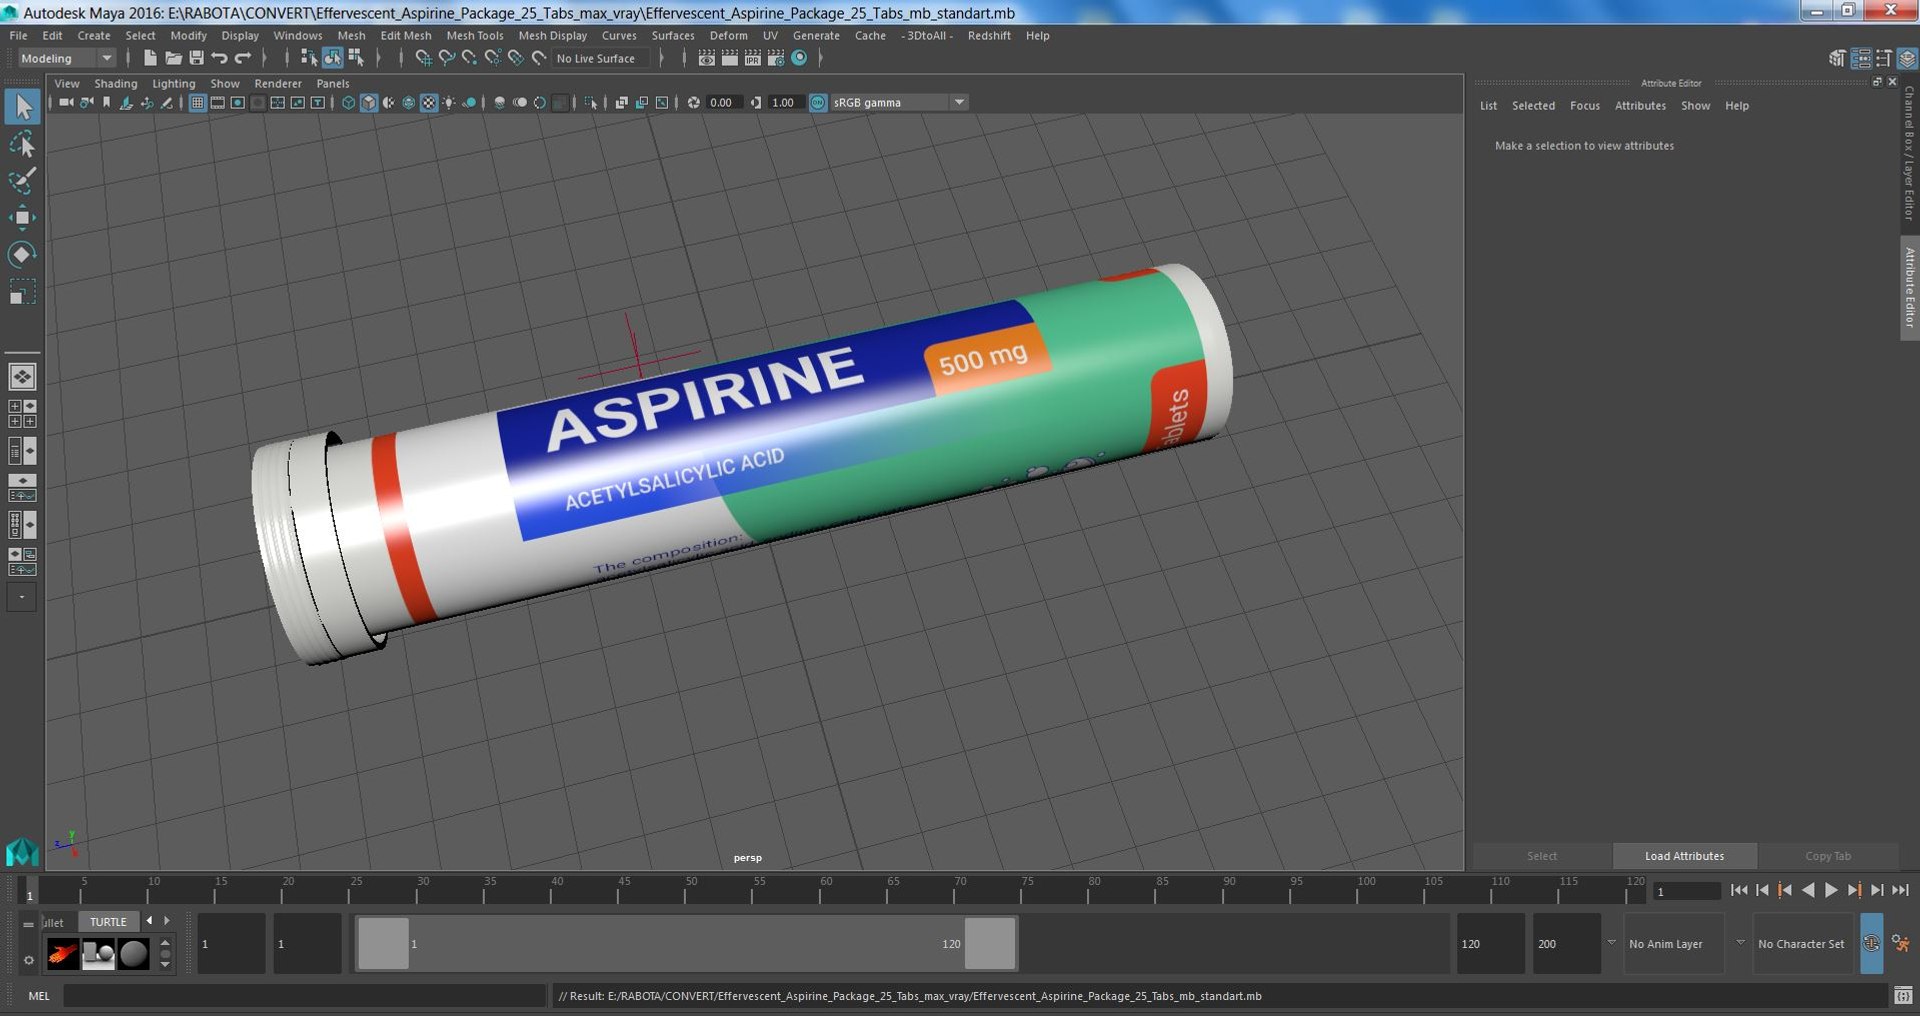Activate the Lasso Select tool
The image size is (1920, 1016).
(x=22, y=145)
